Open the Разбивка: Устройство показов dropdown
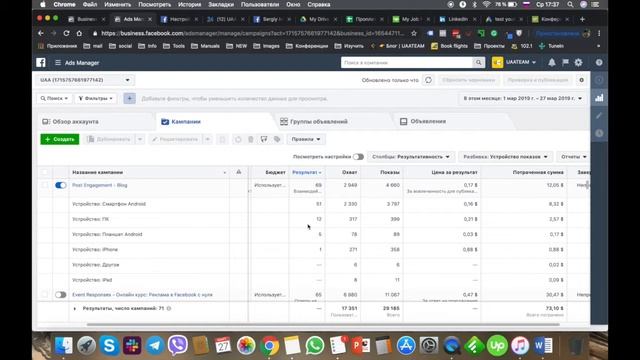640x360 pixels. click(x=505, y=157)
